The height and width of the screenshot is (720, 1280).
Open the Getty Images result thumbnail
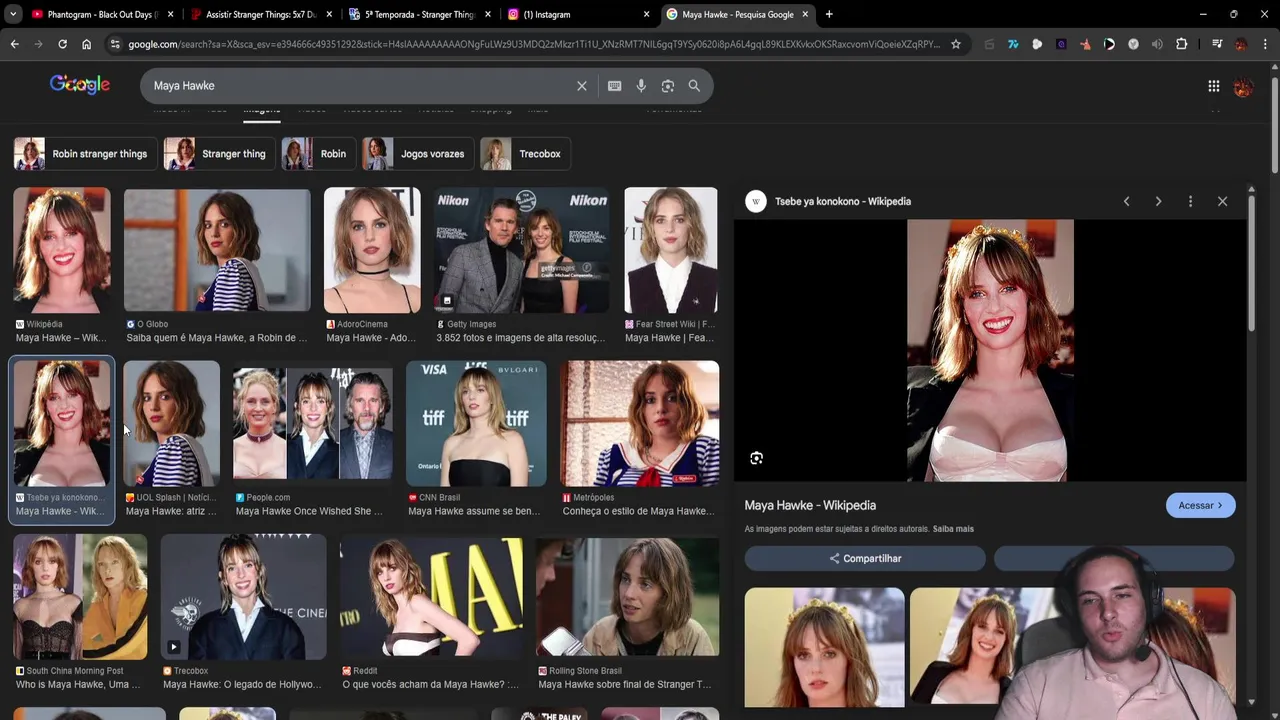click(x=521, y=250)
